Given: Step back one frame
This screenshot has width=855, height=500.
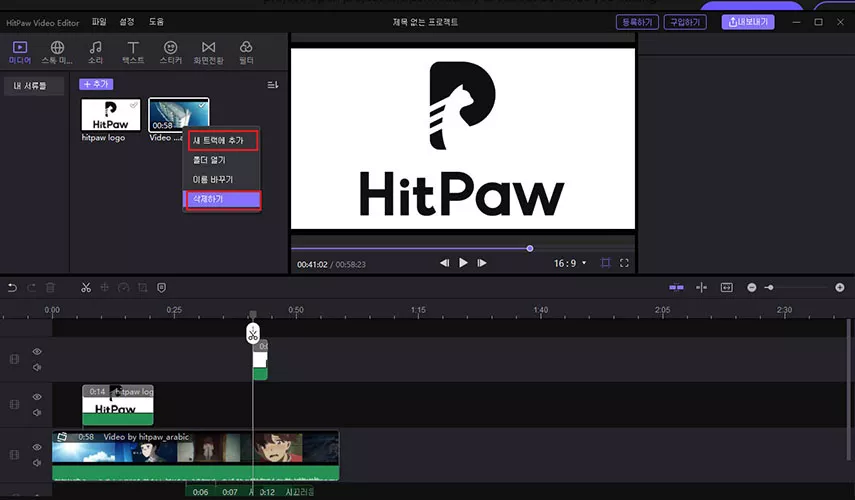Looking at the screenshot, I should [x=444, y=263].
